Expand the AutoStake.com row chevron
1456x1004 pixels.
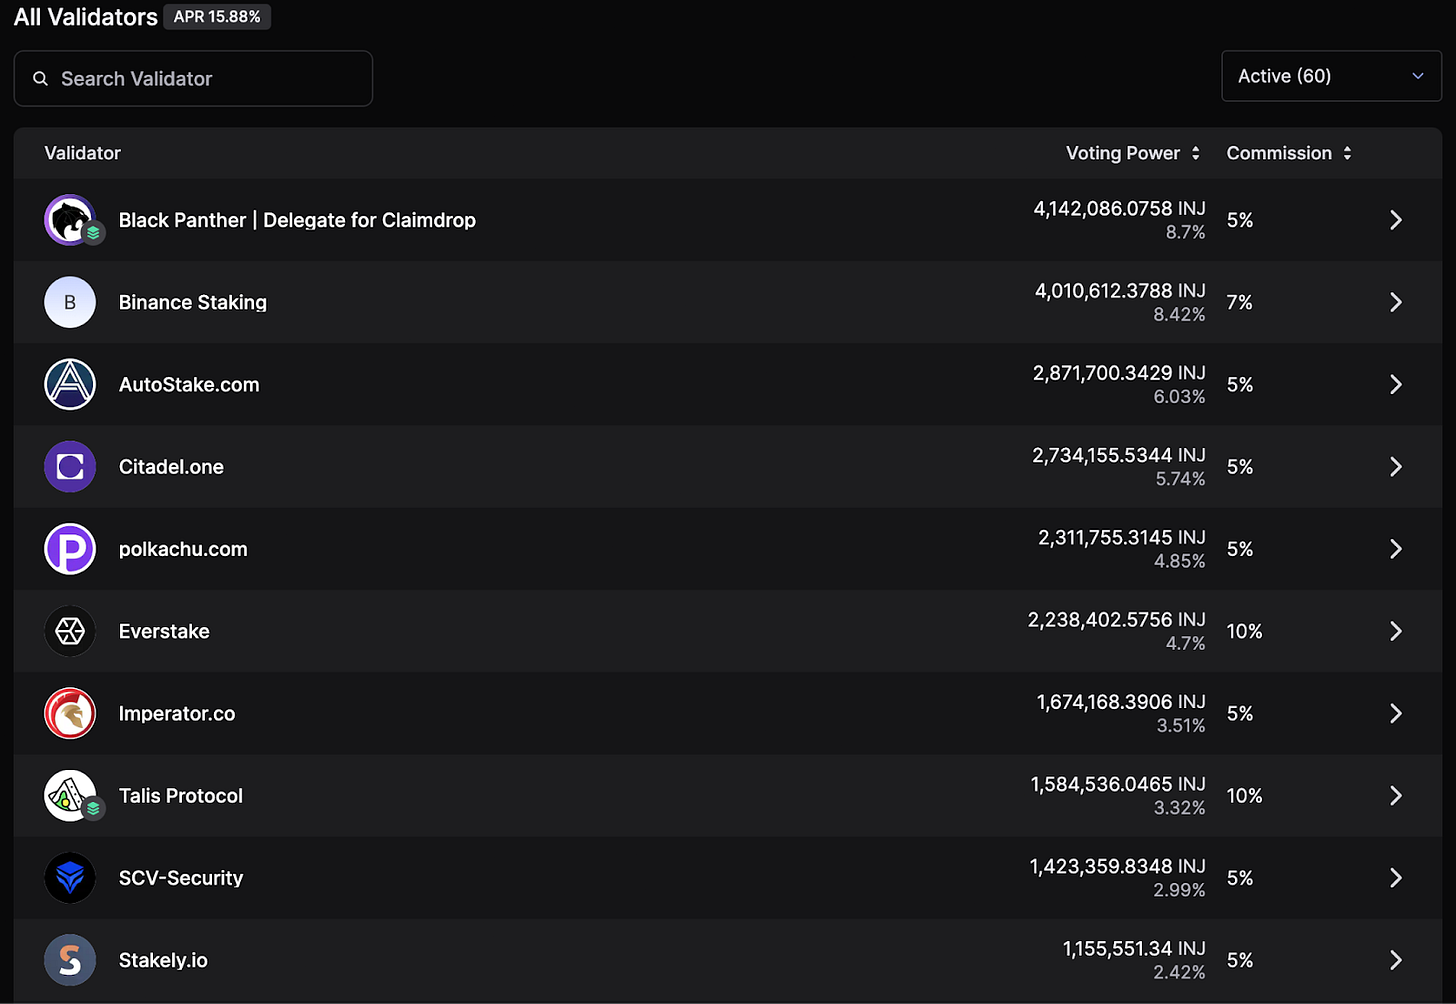pos(1396,384)
